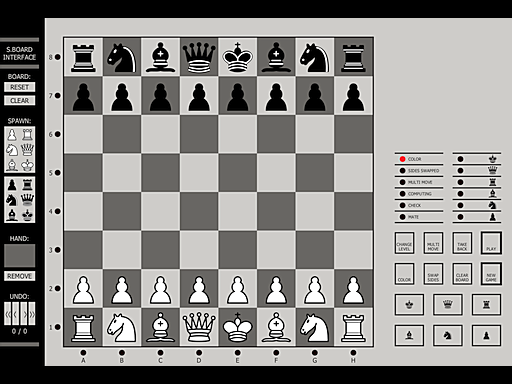Spawn a white queen piece

[x=27, y=150]
